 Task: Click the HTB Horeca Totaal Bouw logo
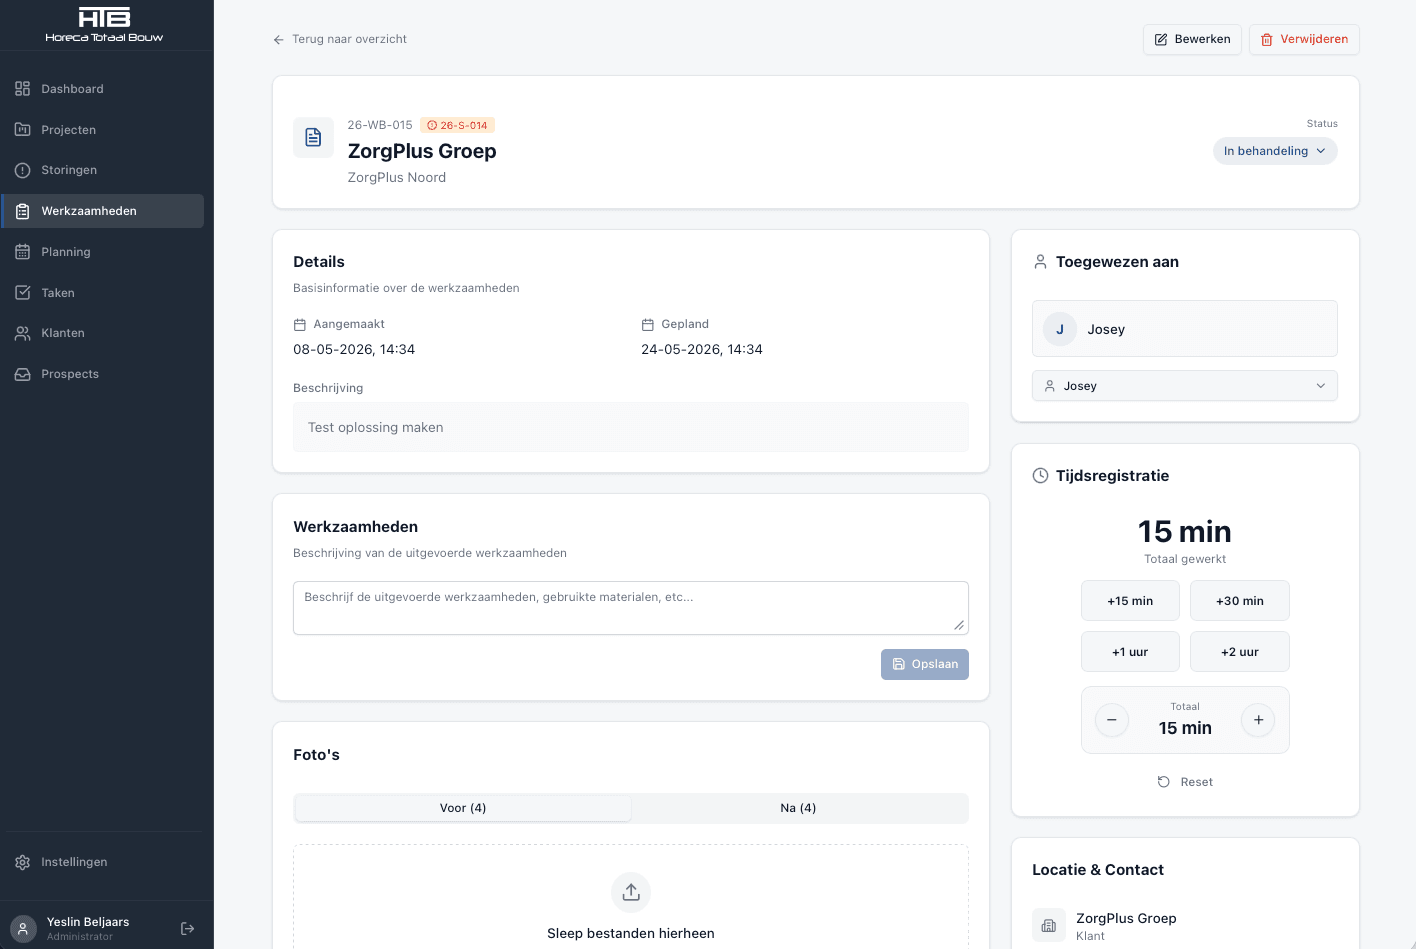tap(104, 25)
